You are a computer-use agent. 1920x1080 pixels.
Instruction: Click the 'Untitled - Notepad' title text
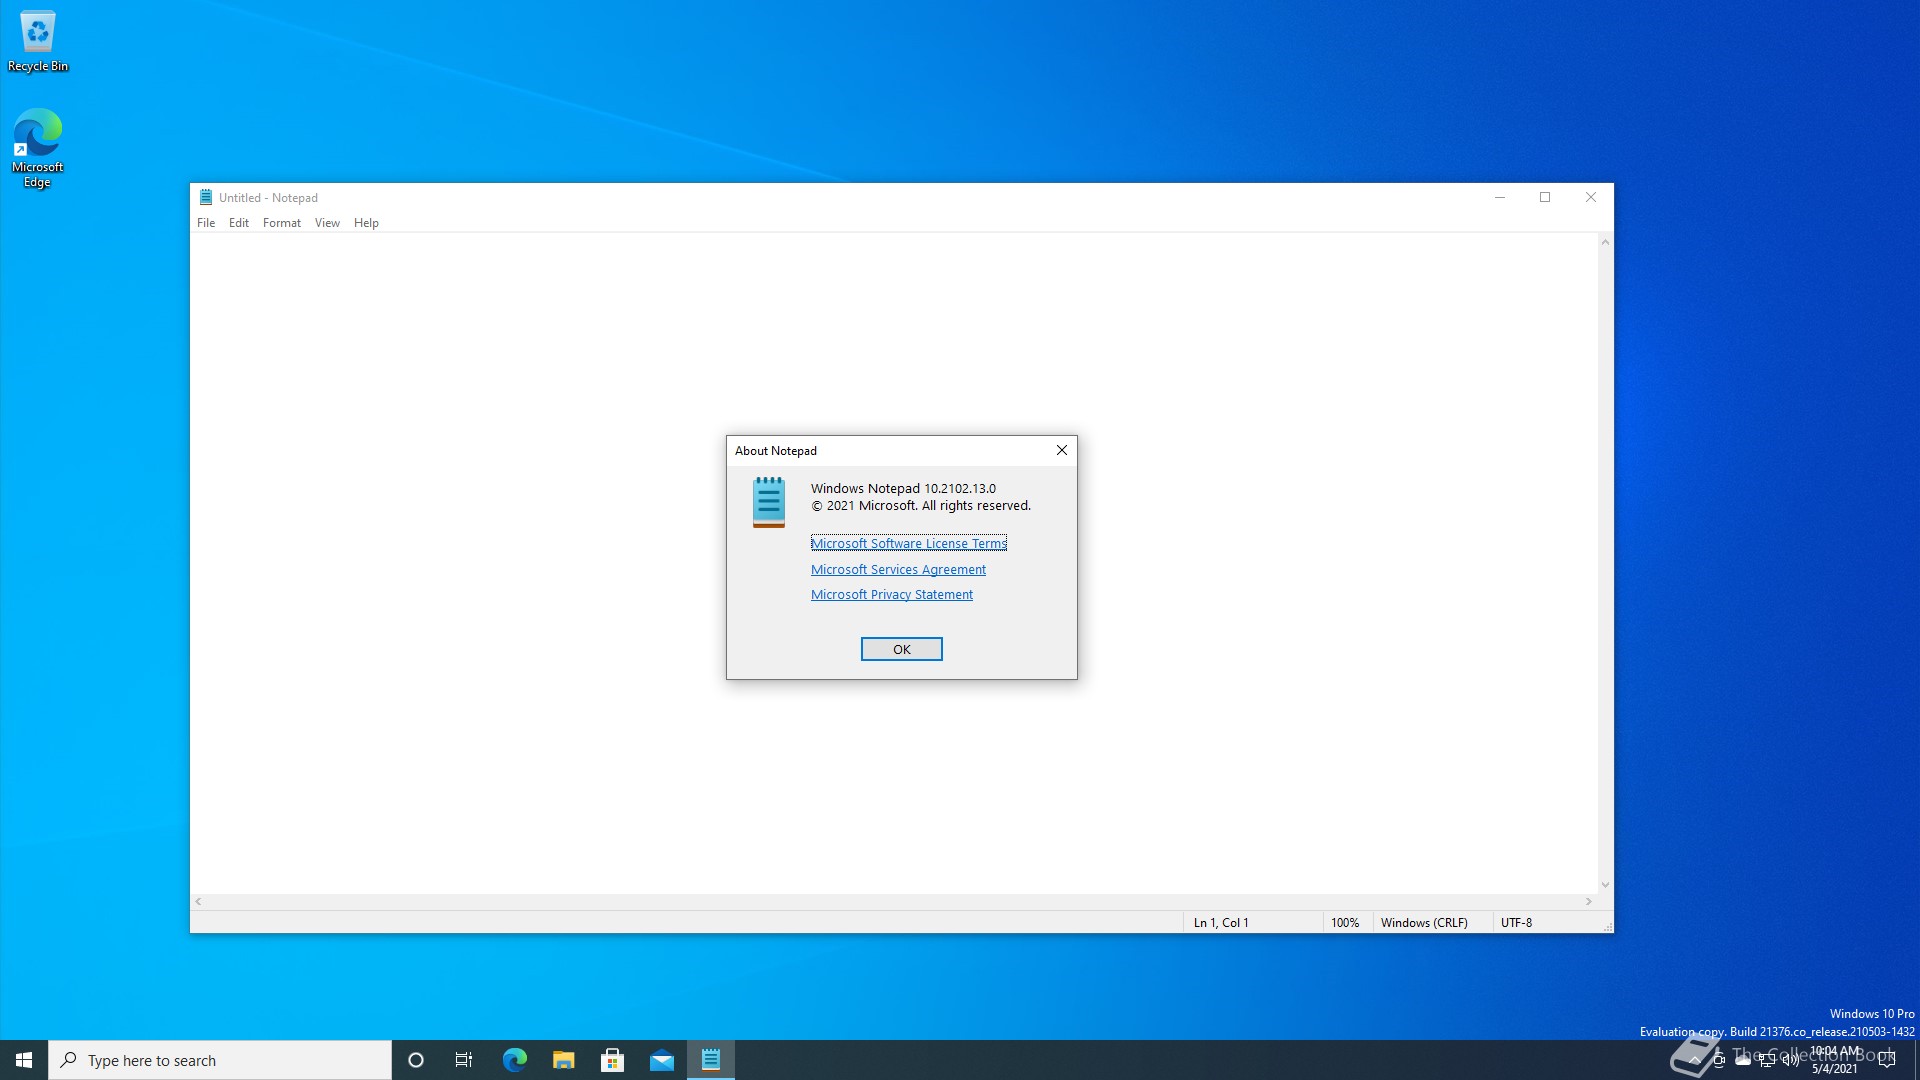(x=268, y=197)
